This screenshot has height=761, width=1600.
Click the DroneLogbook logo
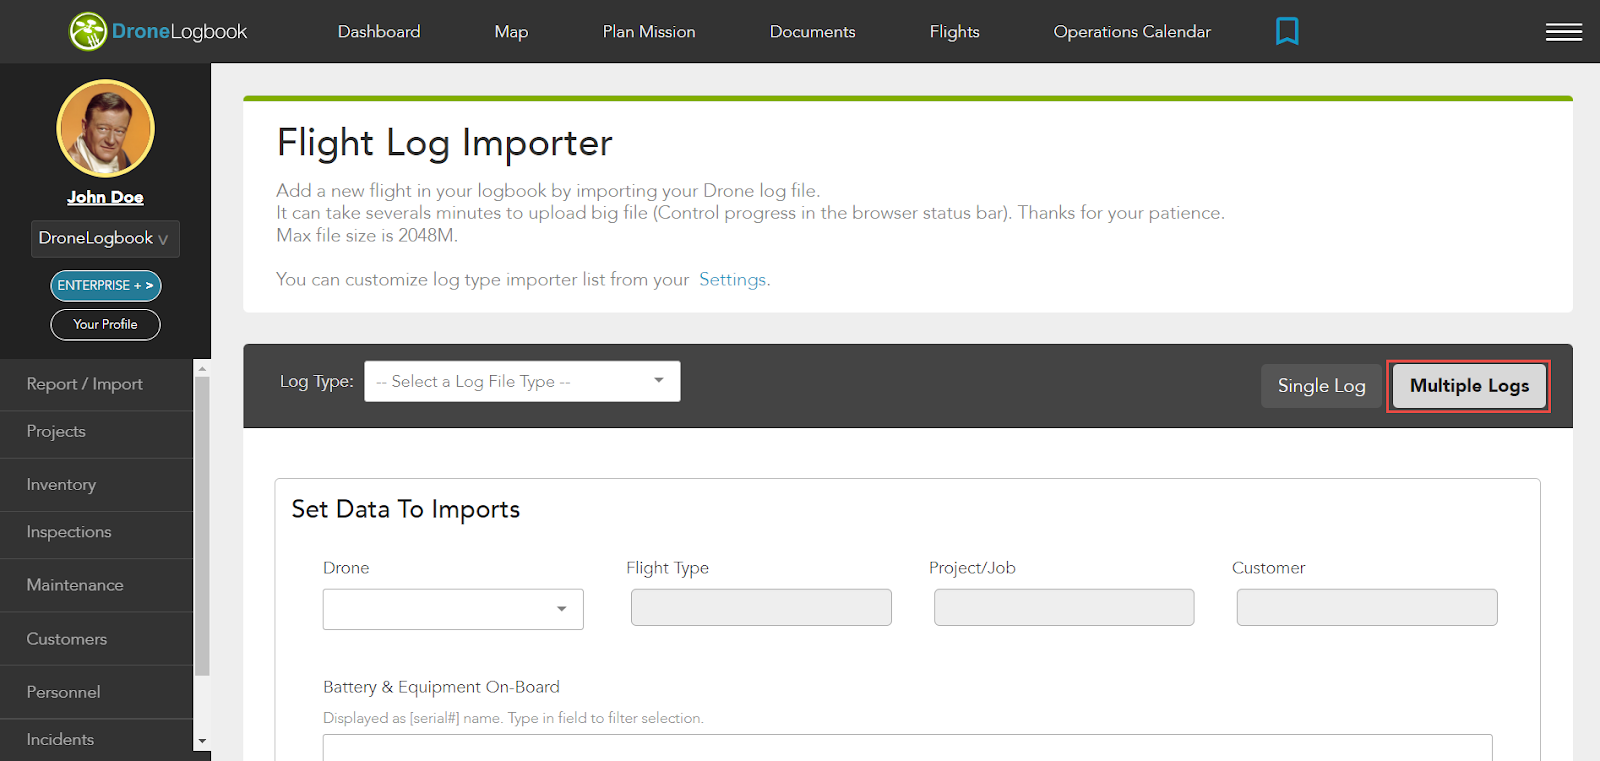tap(158, 31)
